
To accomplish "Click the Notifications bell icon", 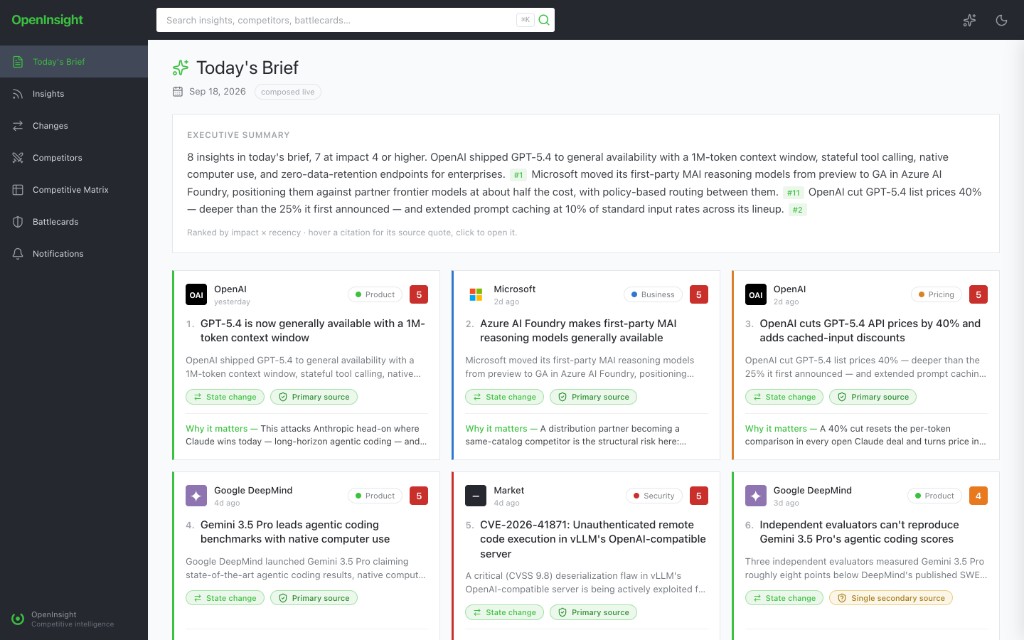I will click(x=18, y=253).
